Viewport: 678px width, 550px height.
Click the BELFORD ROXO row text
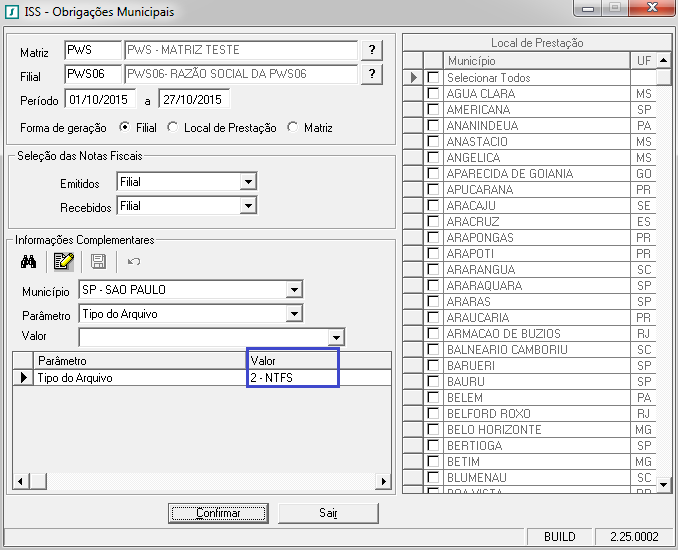click(x=489, y=413)
